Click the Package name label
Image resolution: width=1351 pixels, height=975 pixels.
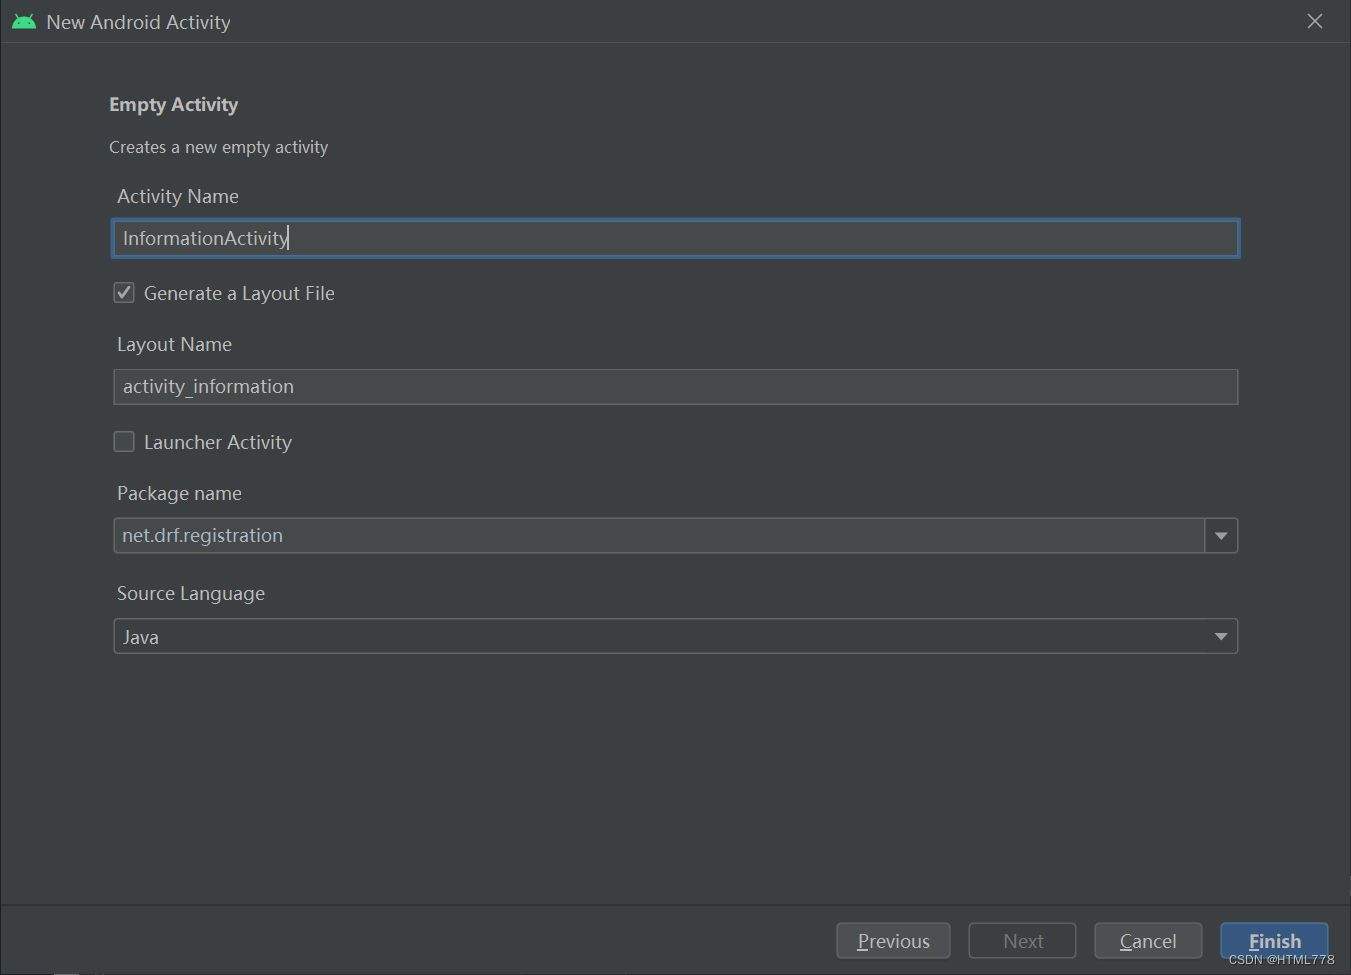[x=179, y=493]
